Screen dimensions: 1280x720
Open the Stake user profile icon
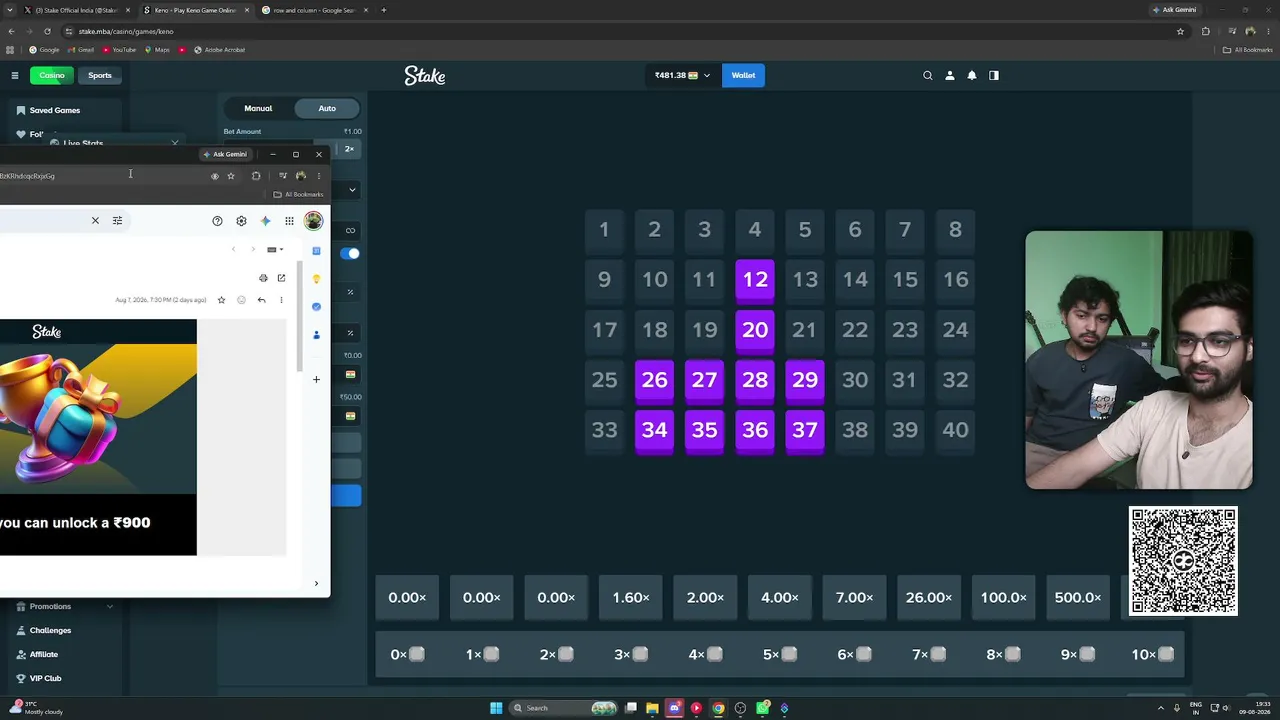[x=950, y=75]
